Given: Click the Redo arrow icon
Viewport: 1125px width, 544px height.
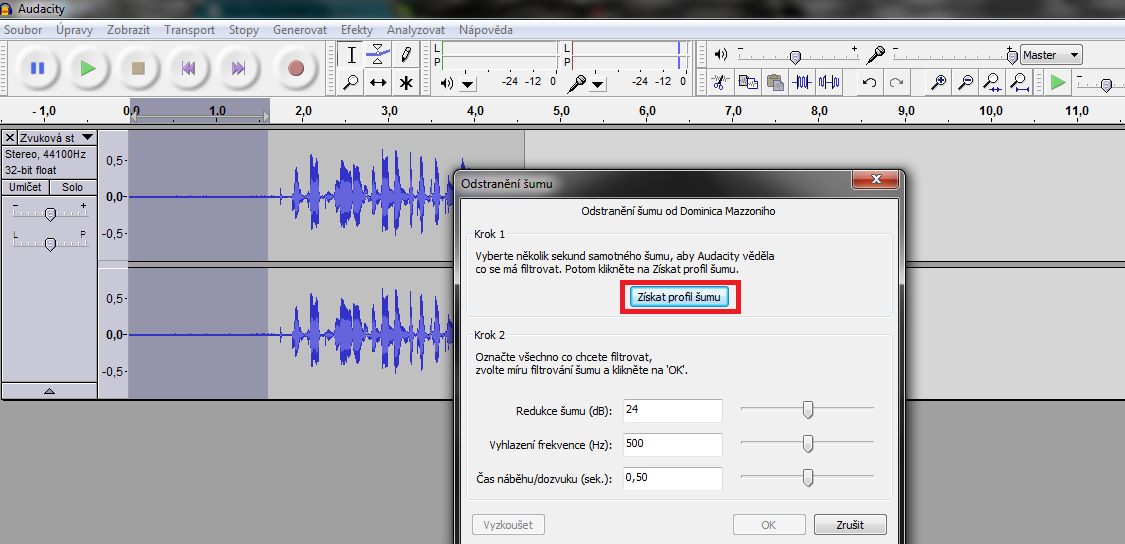Looking at the screenshot, I should (x=897, y=82).
